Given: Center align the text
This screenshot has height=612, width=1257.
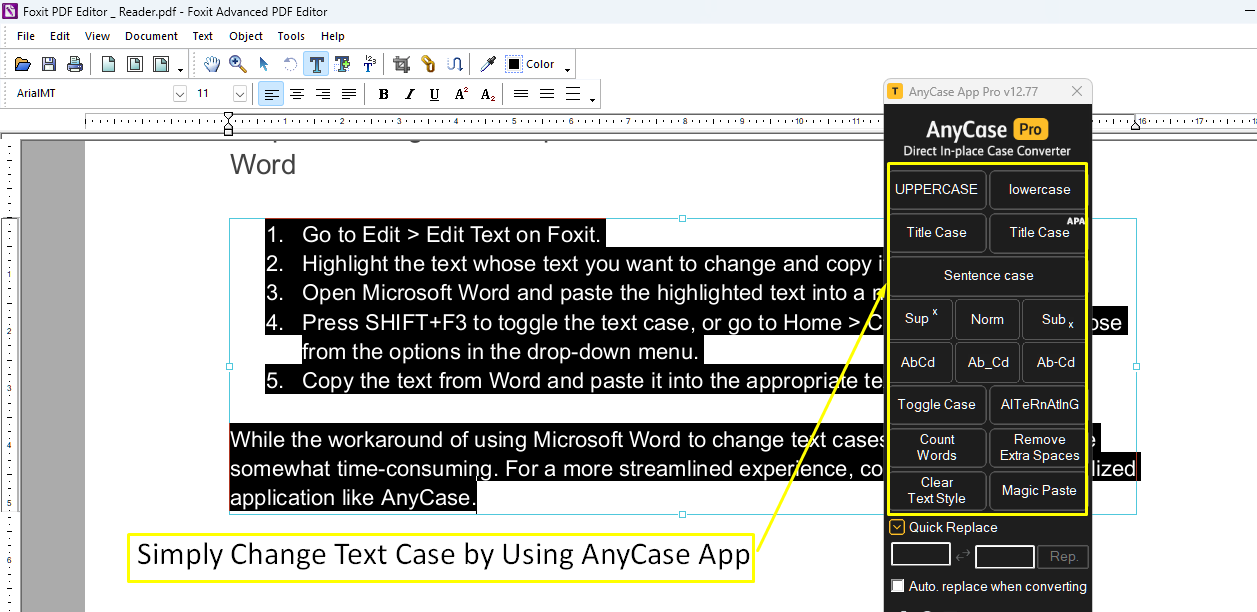Looking at the screenshot, I should pos(297,94).
